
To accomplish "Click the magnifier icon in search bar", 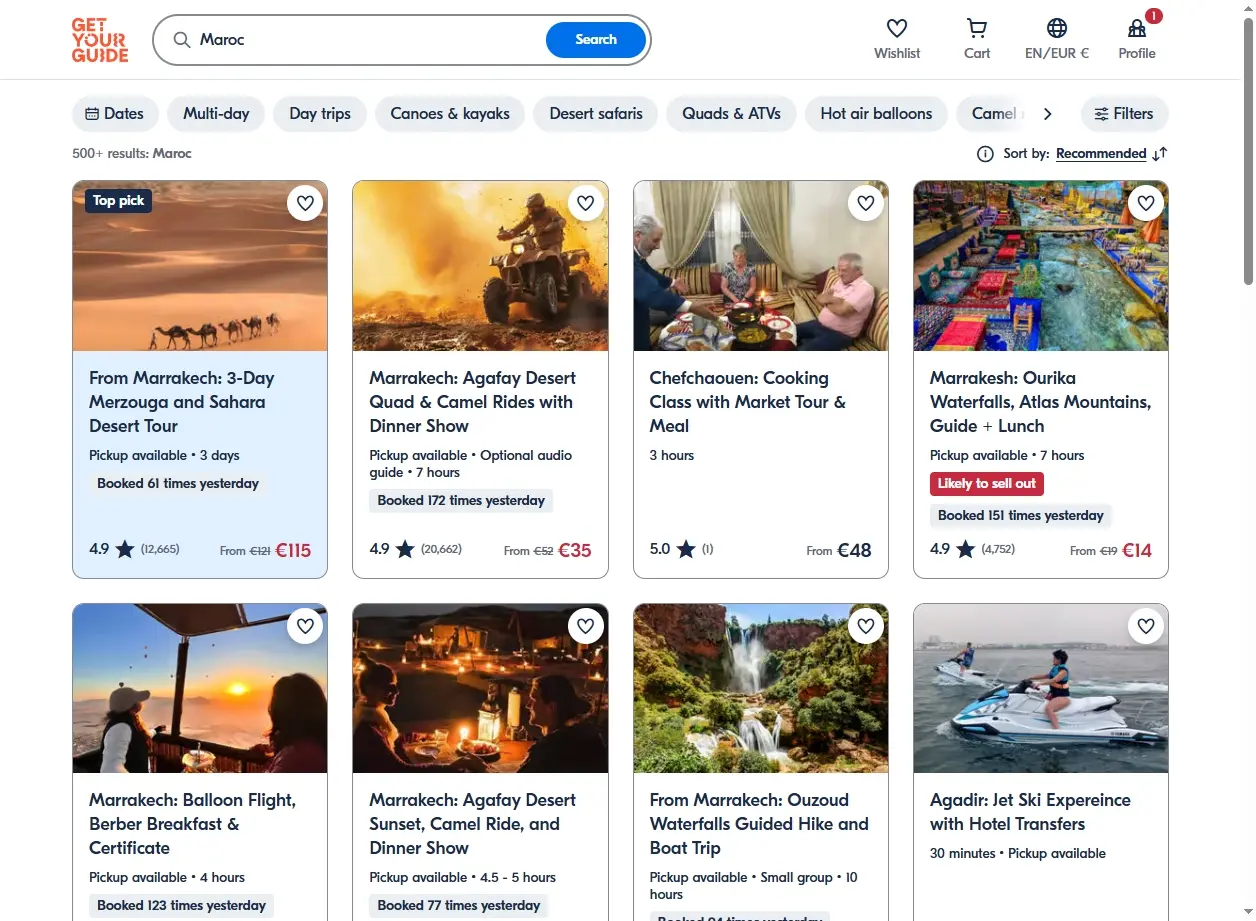I will (182, 40).
